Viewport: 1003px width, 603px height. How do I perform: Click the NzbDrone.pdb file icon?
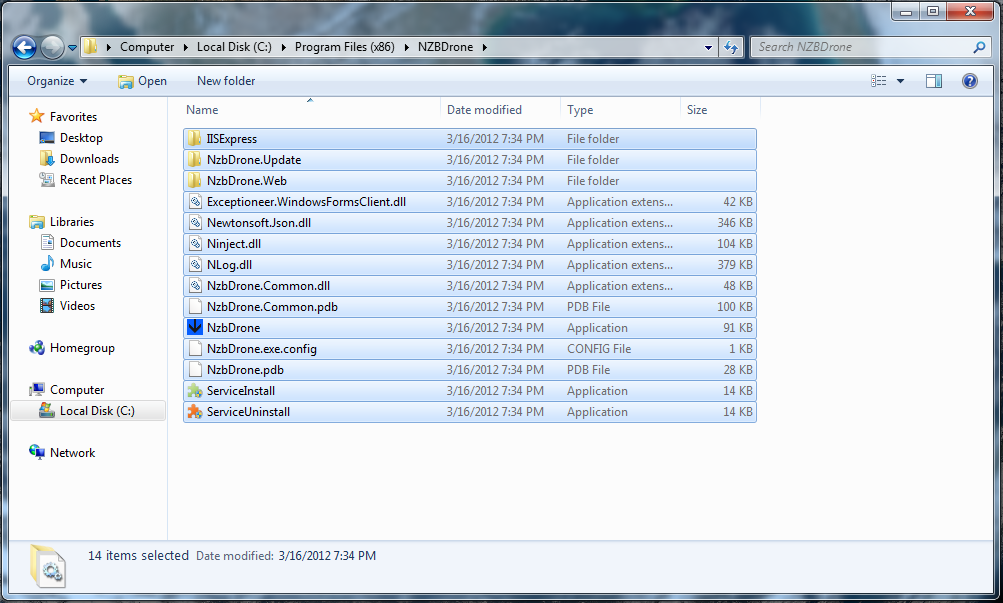click(195, 370)
